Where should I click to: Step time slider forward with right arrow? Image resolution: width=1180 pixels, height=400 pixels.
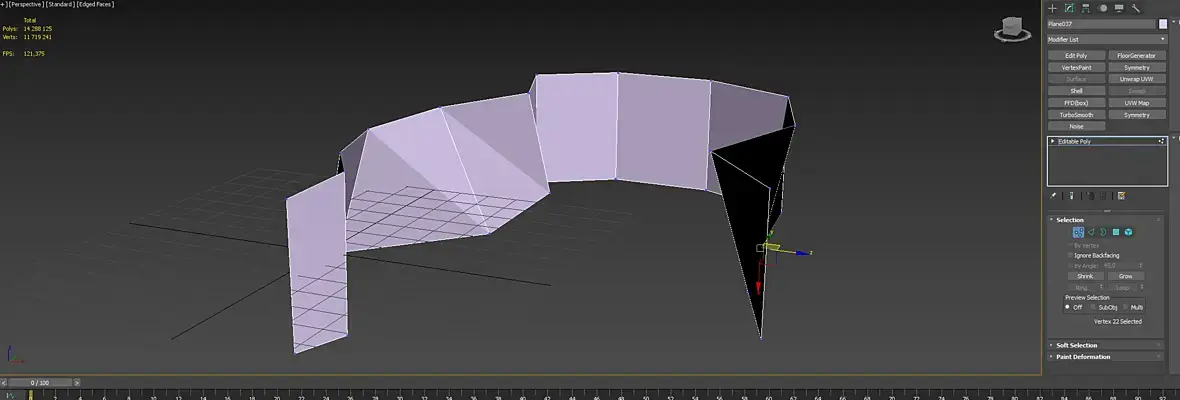coord(76,383)
